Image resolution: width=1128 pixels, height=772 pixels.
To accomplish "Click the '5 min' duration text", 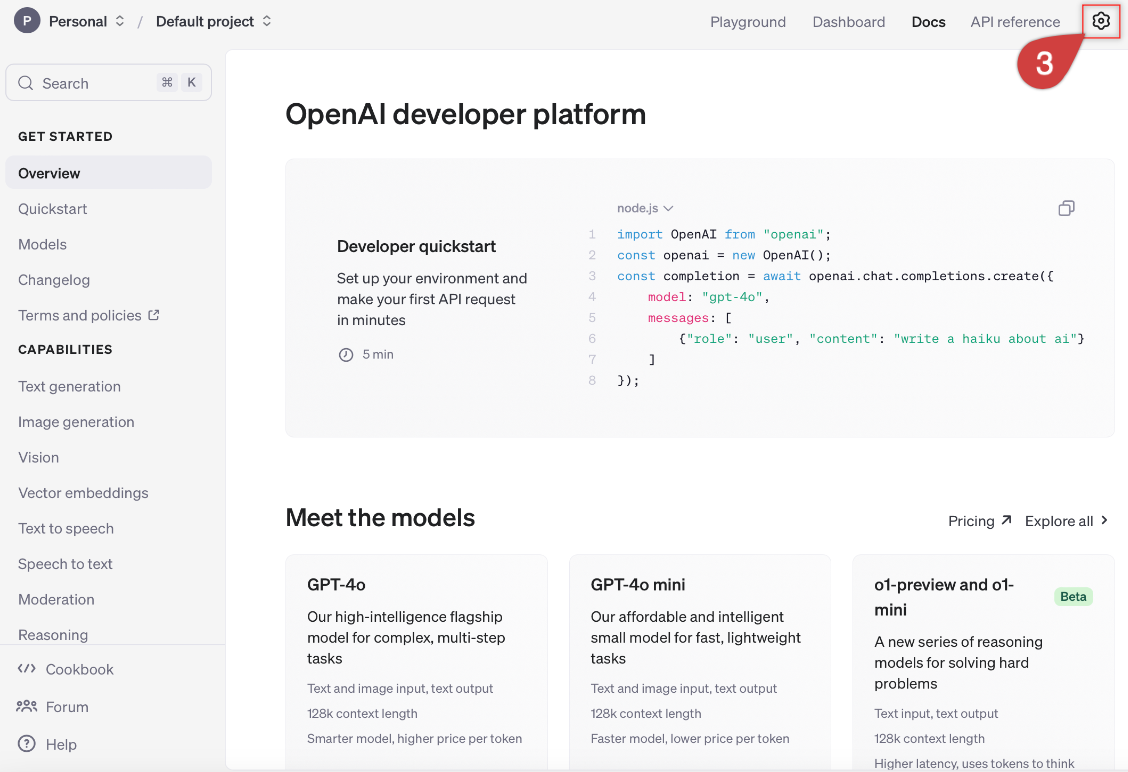I will click(x=378, y=354).
